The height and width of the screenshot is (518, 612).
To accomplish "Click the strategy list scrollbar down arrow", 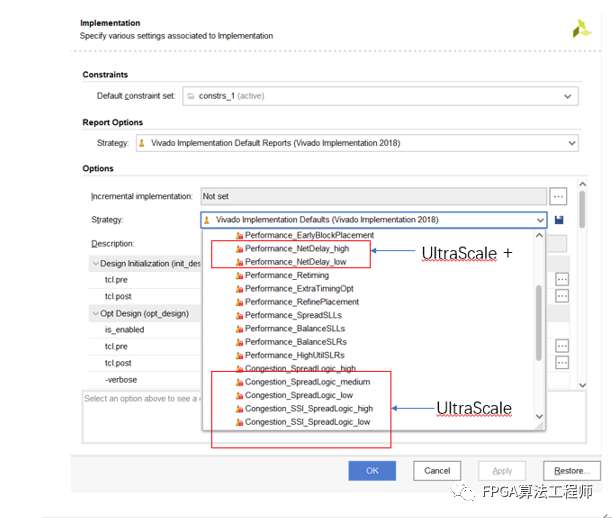I will tap(540, 417).
